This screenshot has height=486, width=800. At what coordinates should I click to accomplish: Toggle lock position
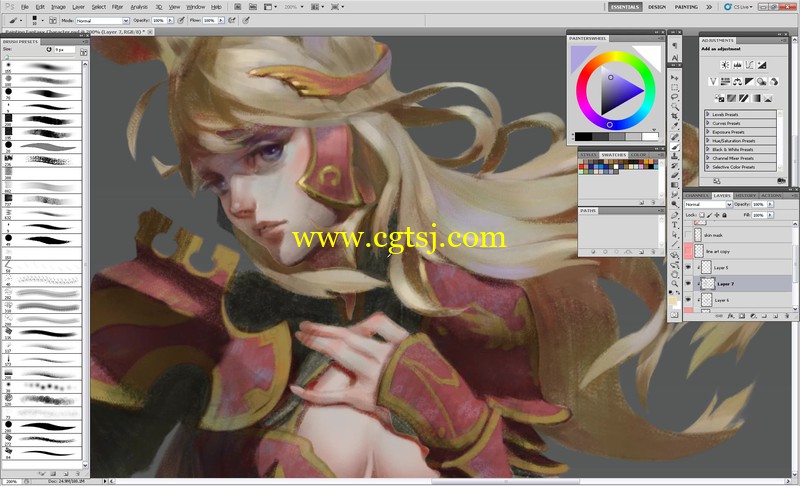point(717,215)
